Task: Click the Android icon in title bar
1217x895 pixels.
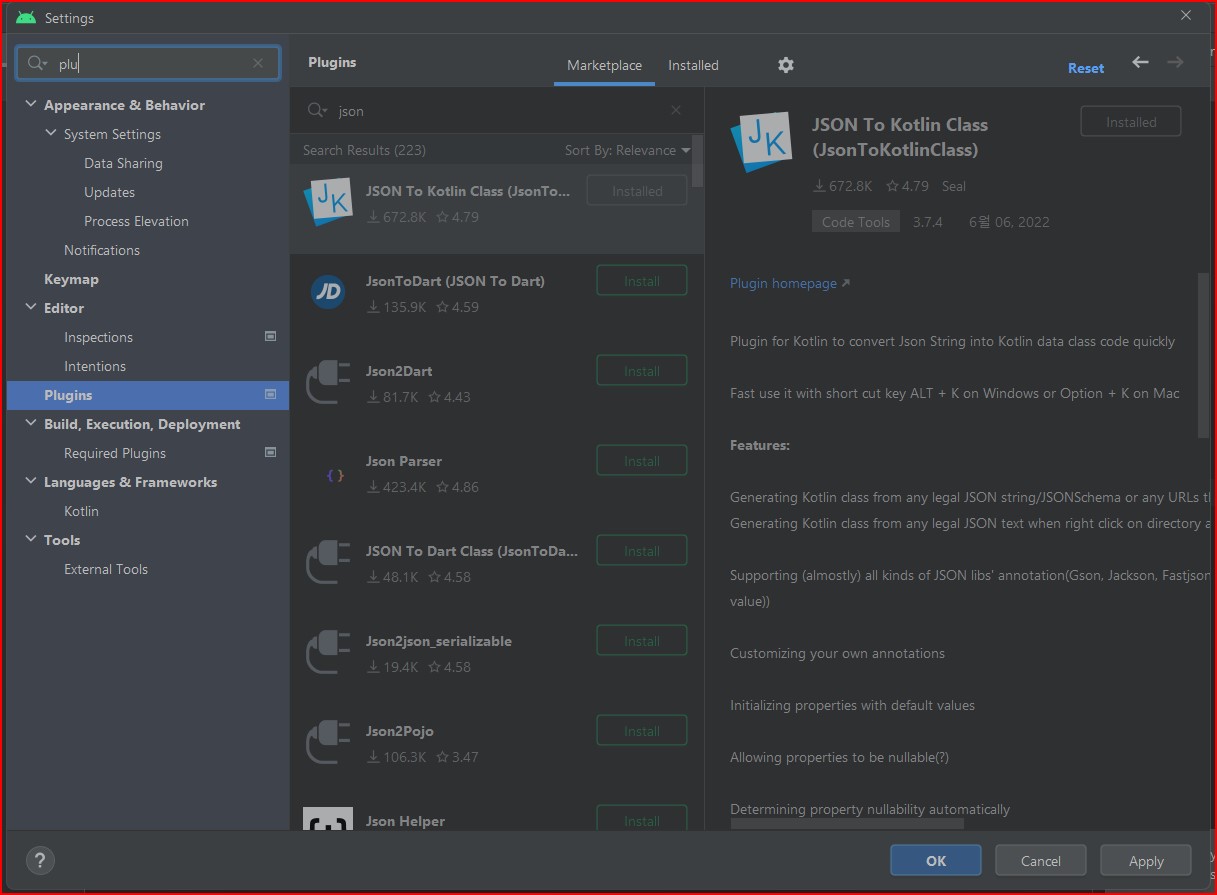Action: pos(26,18)
